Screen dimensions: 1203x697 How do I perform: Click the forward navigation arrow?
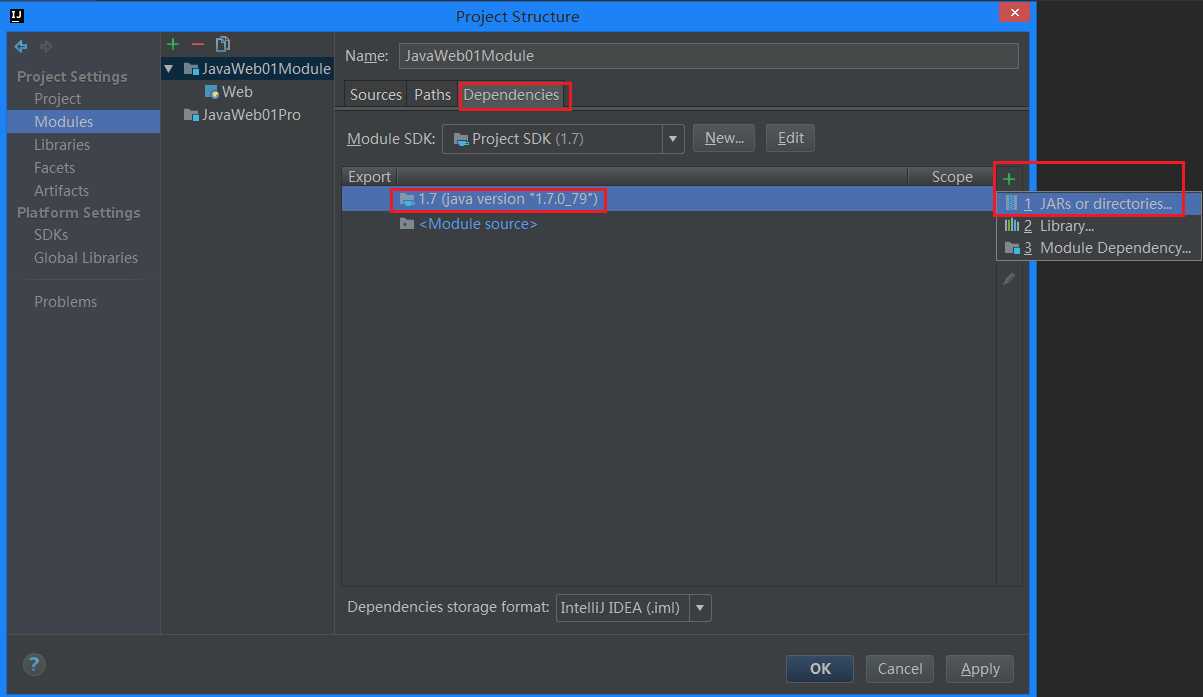pos(46,46)
